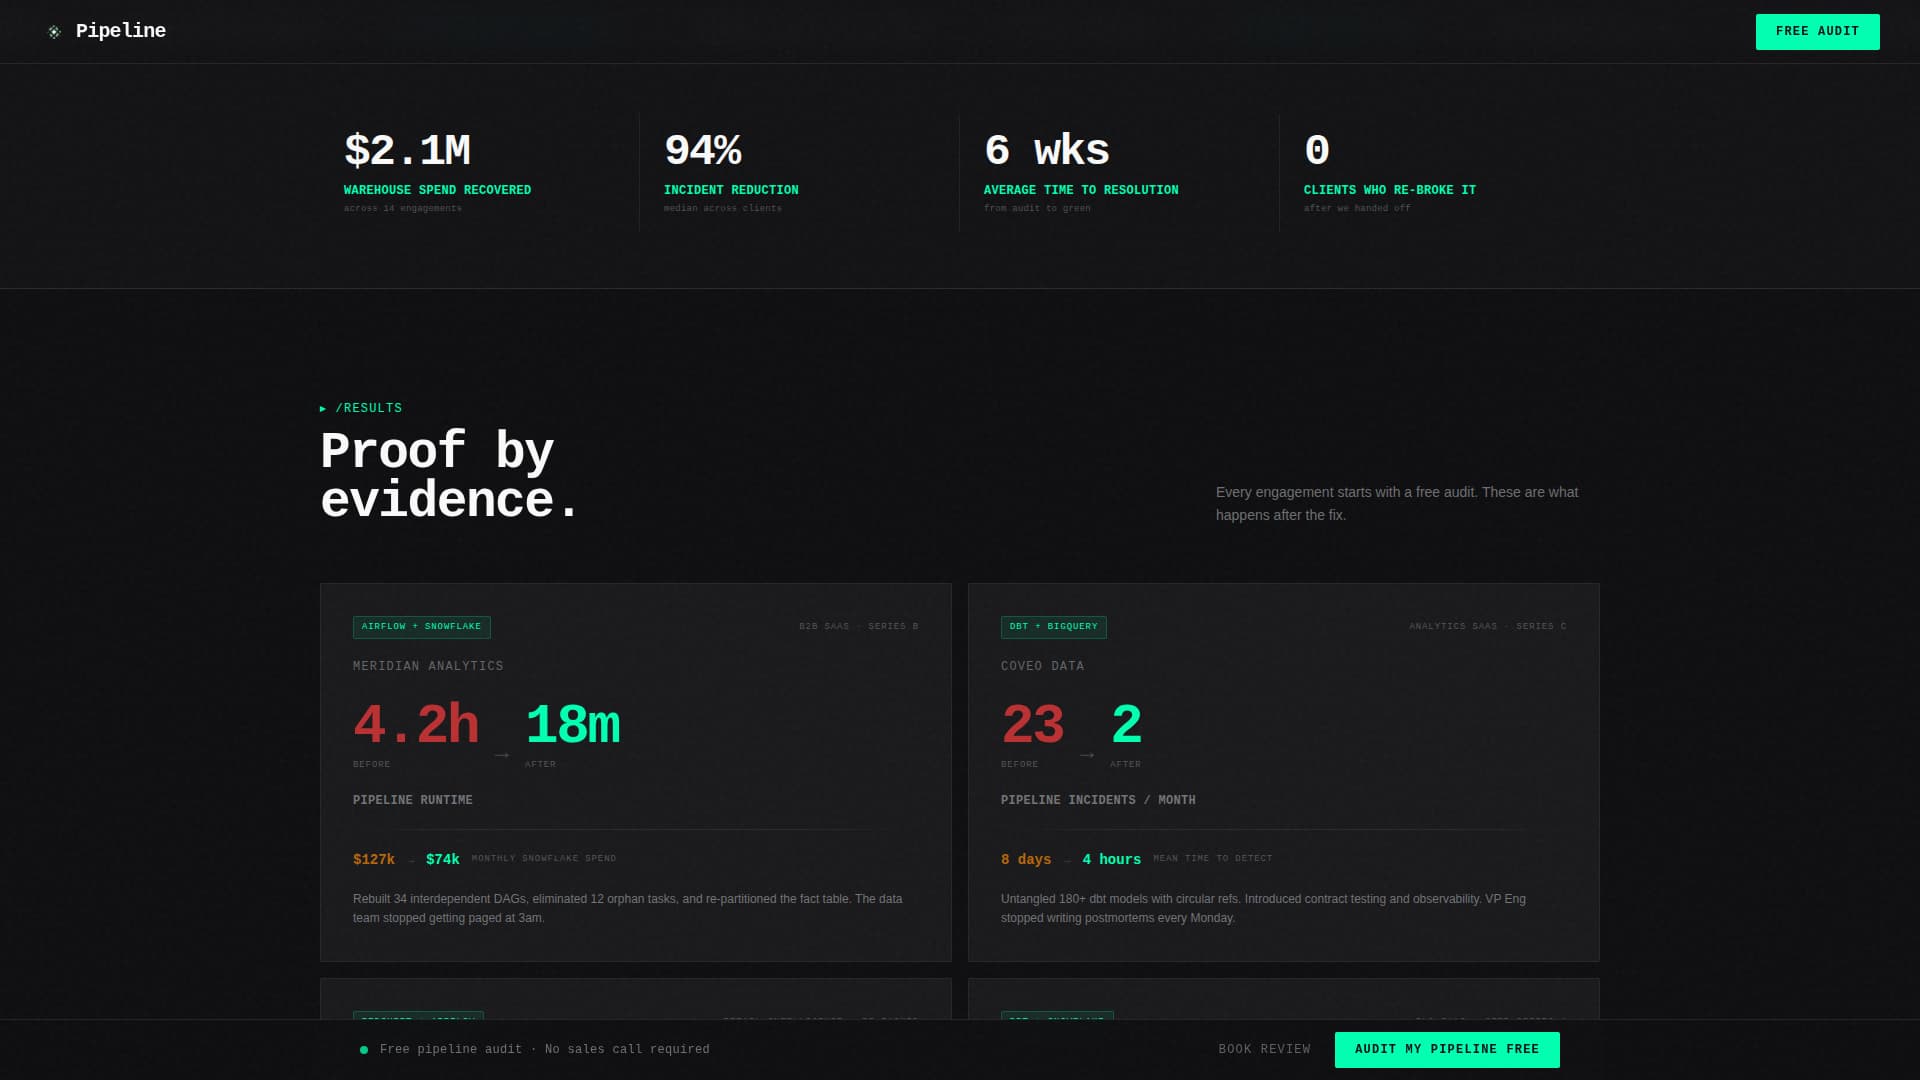Click the /RESULTS section label
Viewport: 1920px width, 1080px height.
pos(361,408)
